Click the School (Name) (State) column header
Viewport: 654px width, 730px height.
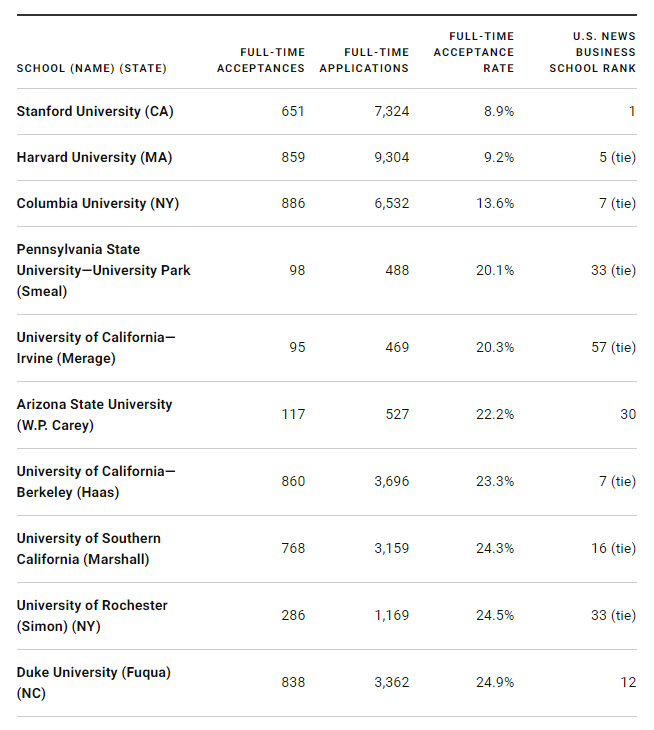coord(91,68)
